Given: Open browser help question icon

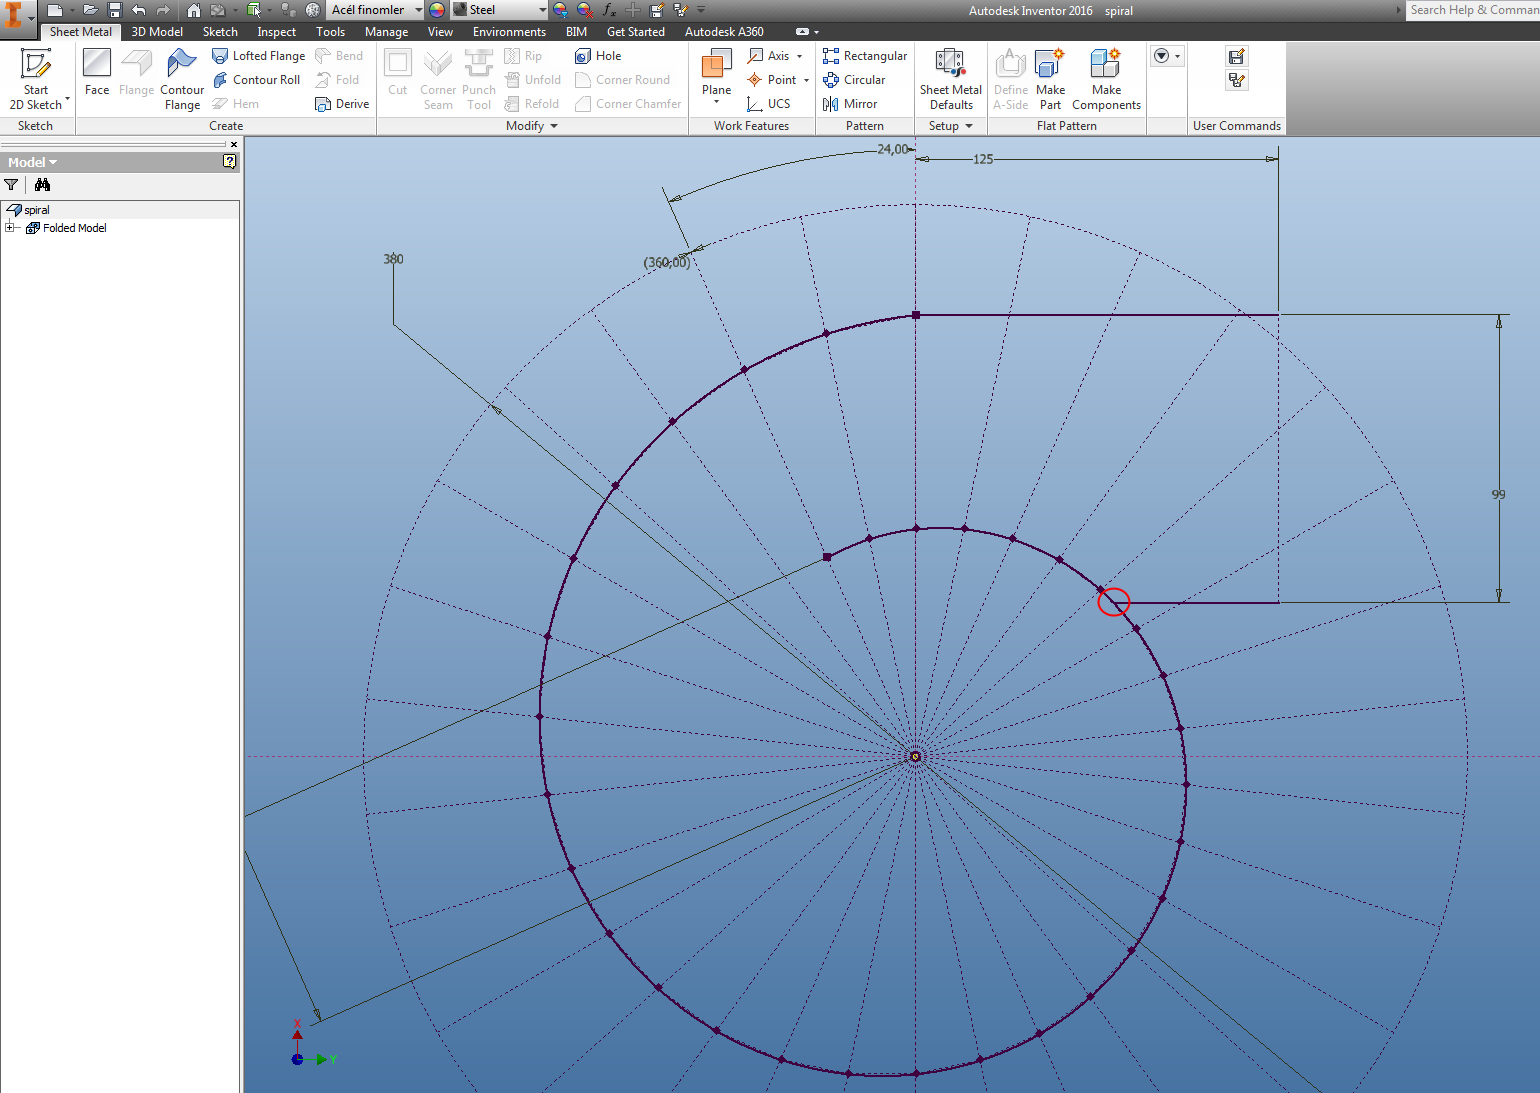Looking at the screenshot, I should tap(230, 161).
